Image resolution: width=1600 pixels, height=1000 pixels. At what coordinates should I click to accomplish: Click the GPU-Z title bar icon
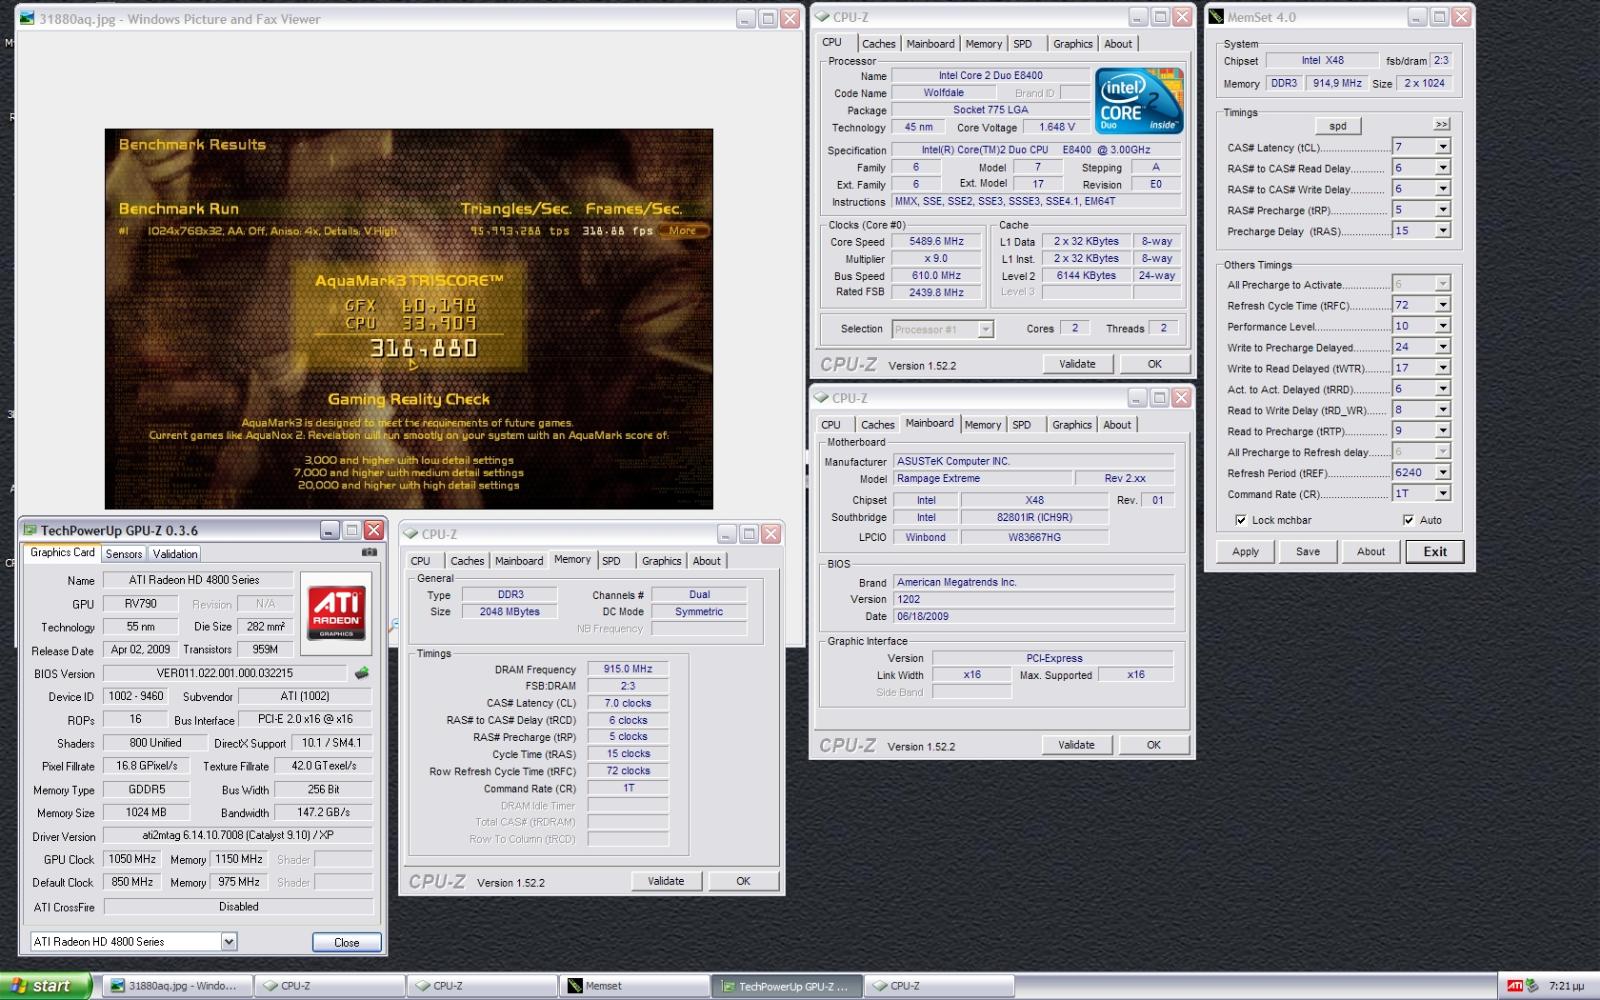click(x=30, y=530)
